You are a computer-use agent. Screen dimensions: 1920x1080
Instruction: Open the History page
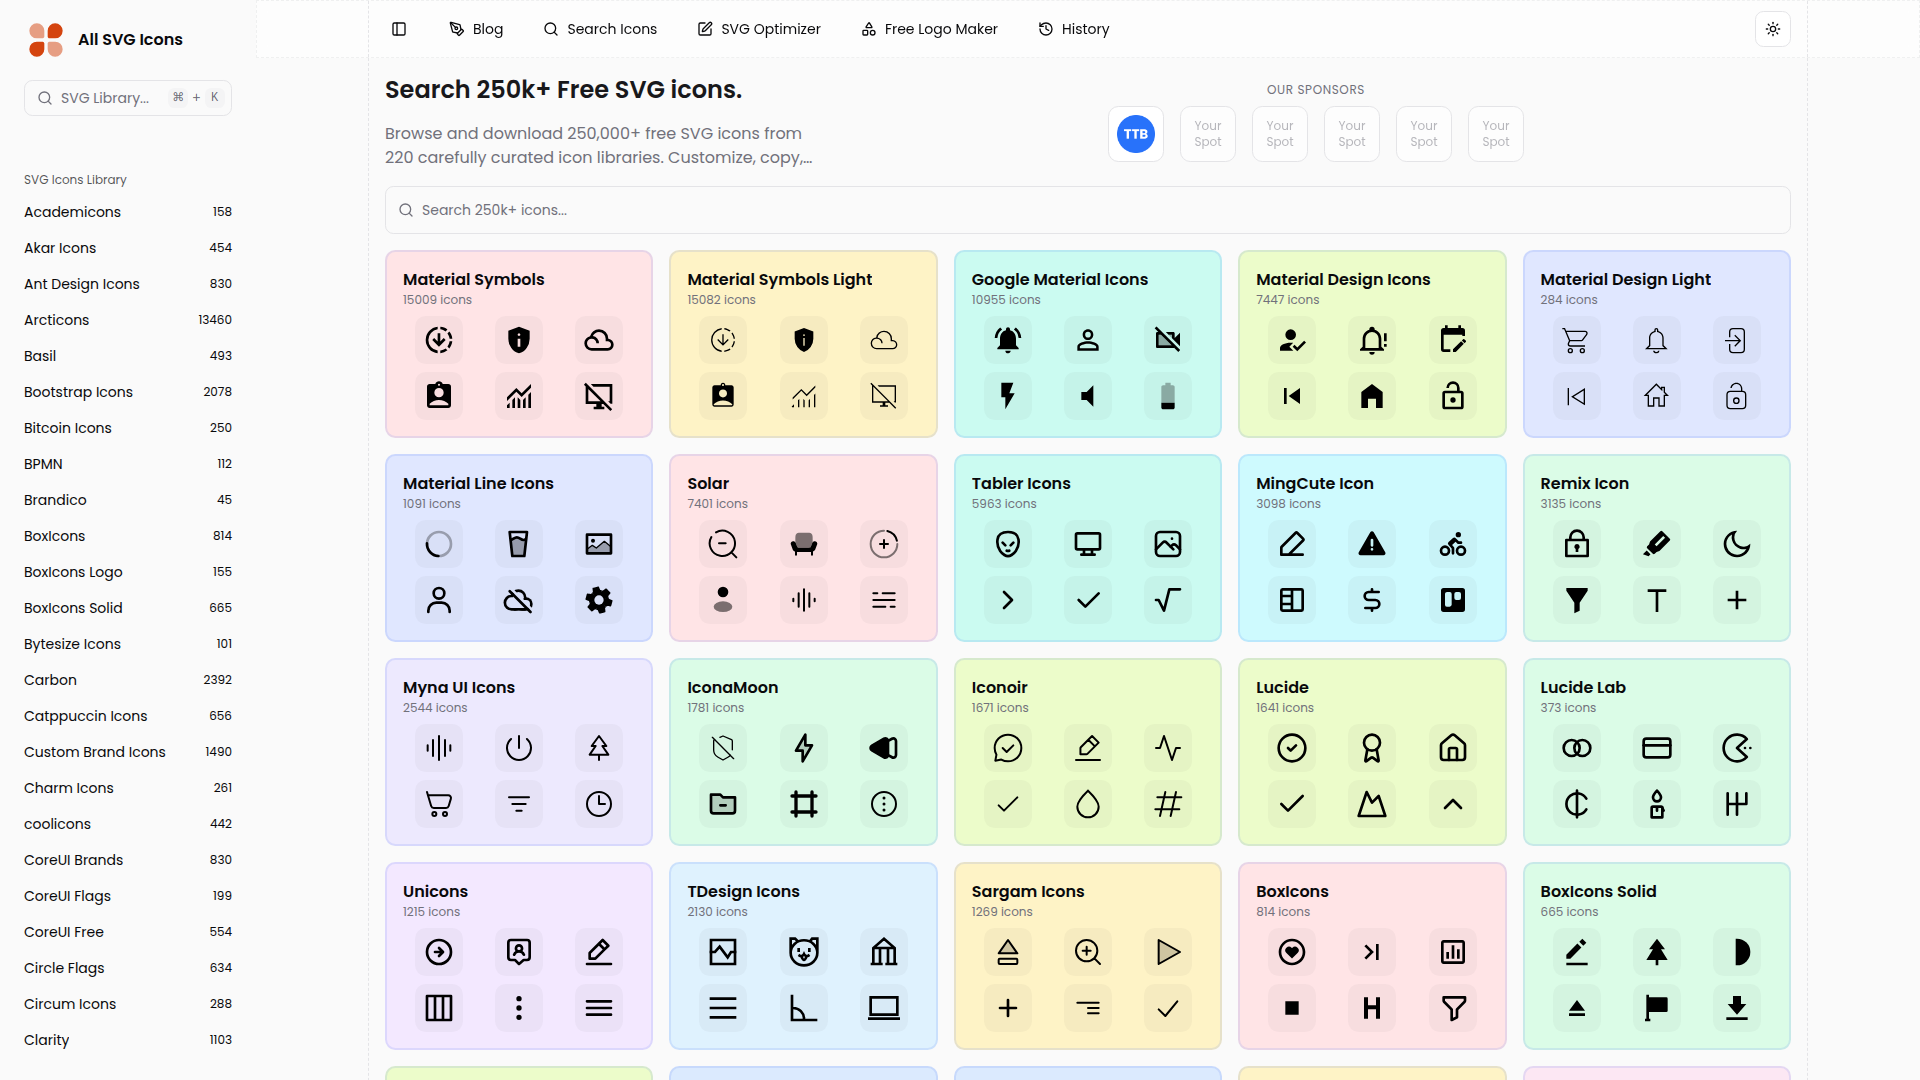tap(1074, 29)
